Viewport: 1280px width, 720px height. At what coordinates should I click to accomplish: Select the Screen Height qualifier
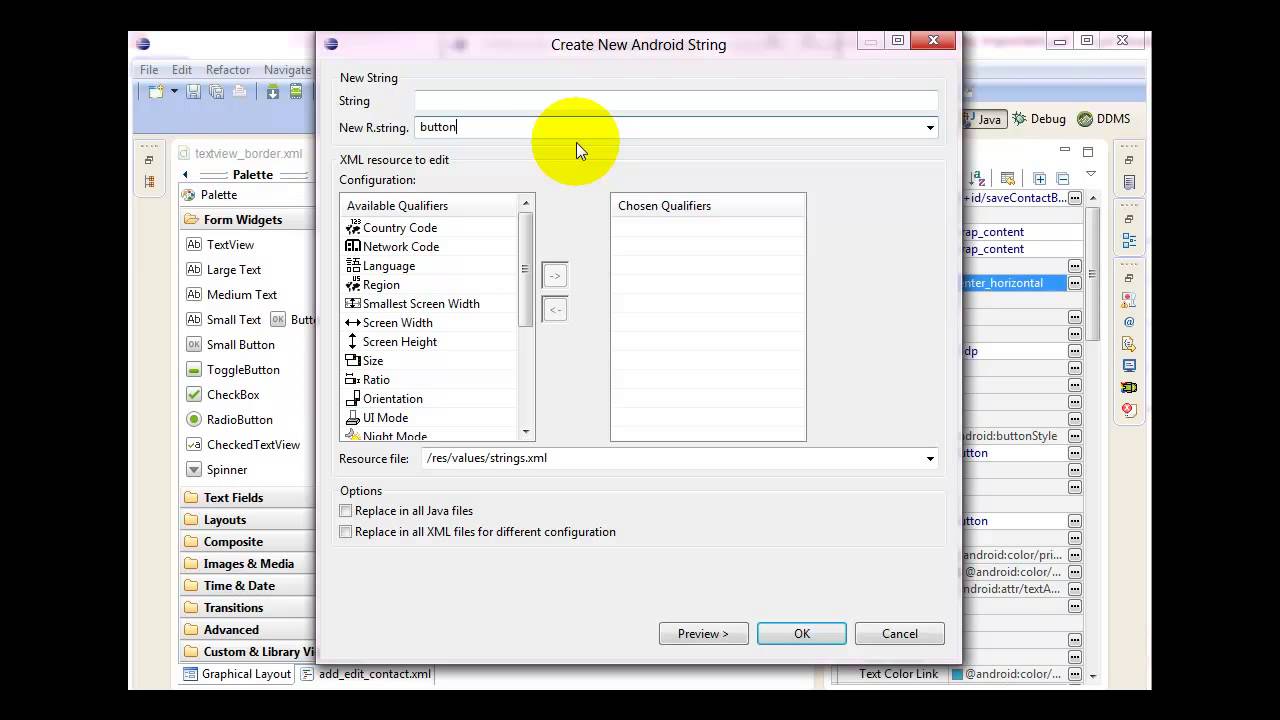391,342
